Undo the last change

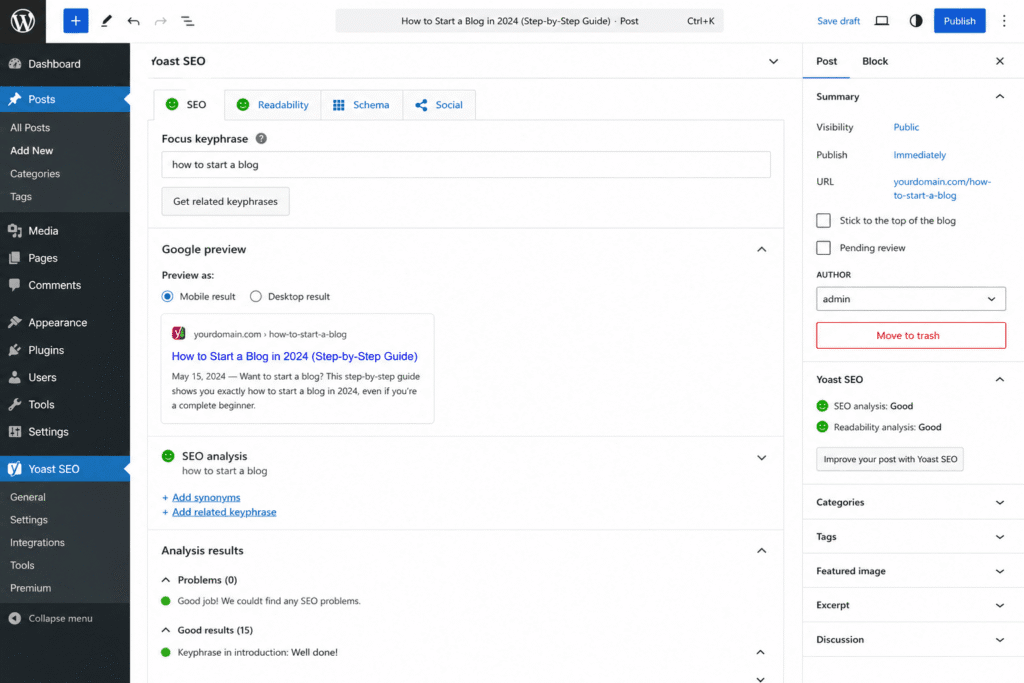(133, 21)
